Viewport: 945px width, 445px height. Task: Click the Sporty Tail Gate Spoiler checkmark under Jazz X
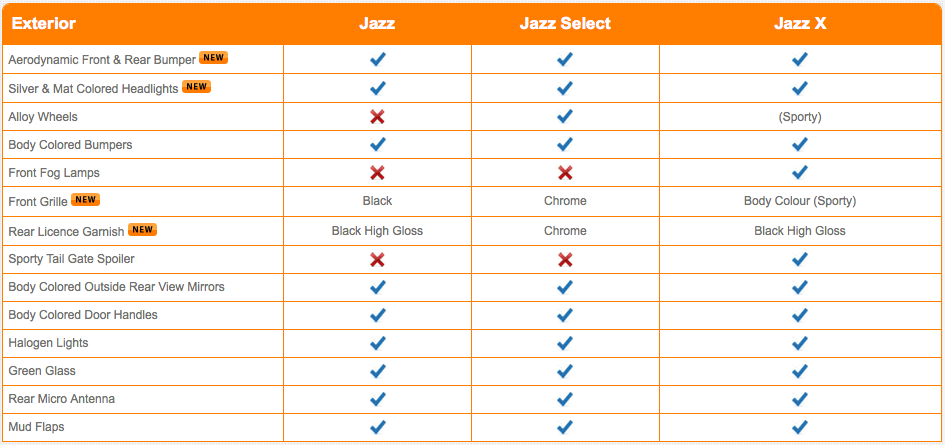(x=800, y=259)
